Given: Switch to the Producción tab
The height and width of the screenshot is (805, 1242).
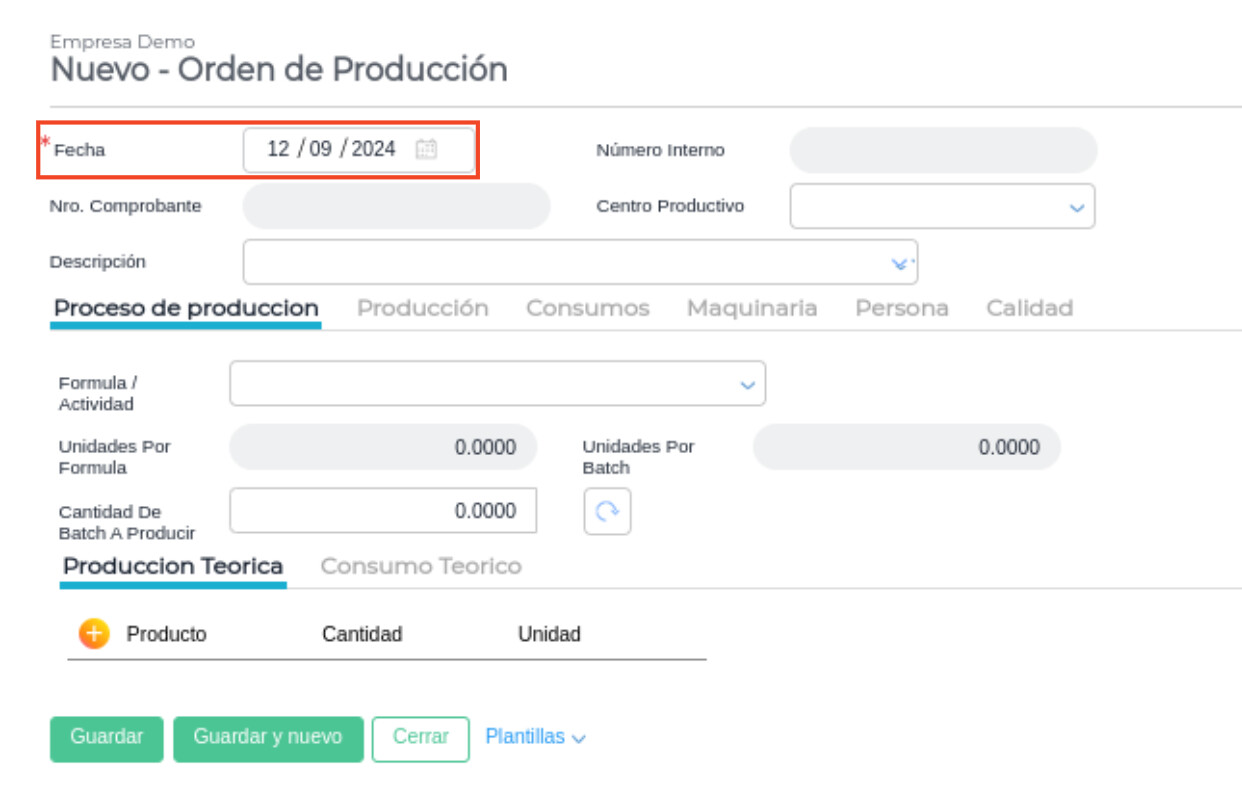Looking at the screenshot, I should [x=422, y=308].
